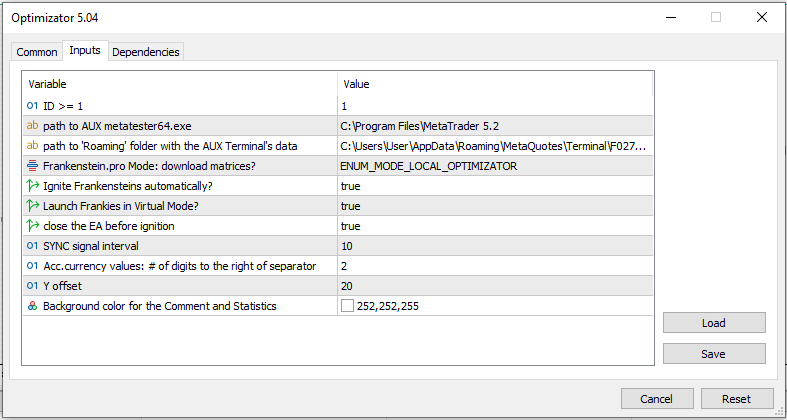Viewport: 787px width, 420px height.
Task: Click the 252,252,255 background color swatch
Action: pyautogui.click(x=347, y=306)
